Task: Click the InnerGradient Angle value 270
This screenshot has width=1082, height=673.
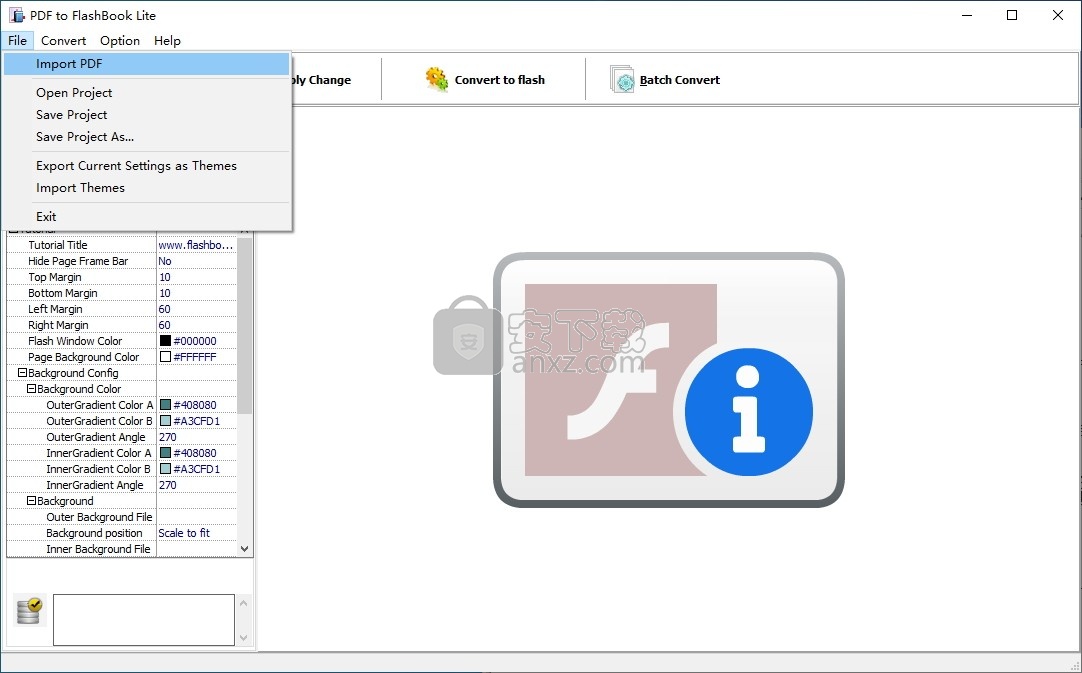Action: (x=168, y=485)
